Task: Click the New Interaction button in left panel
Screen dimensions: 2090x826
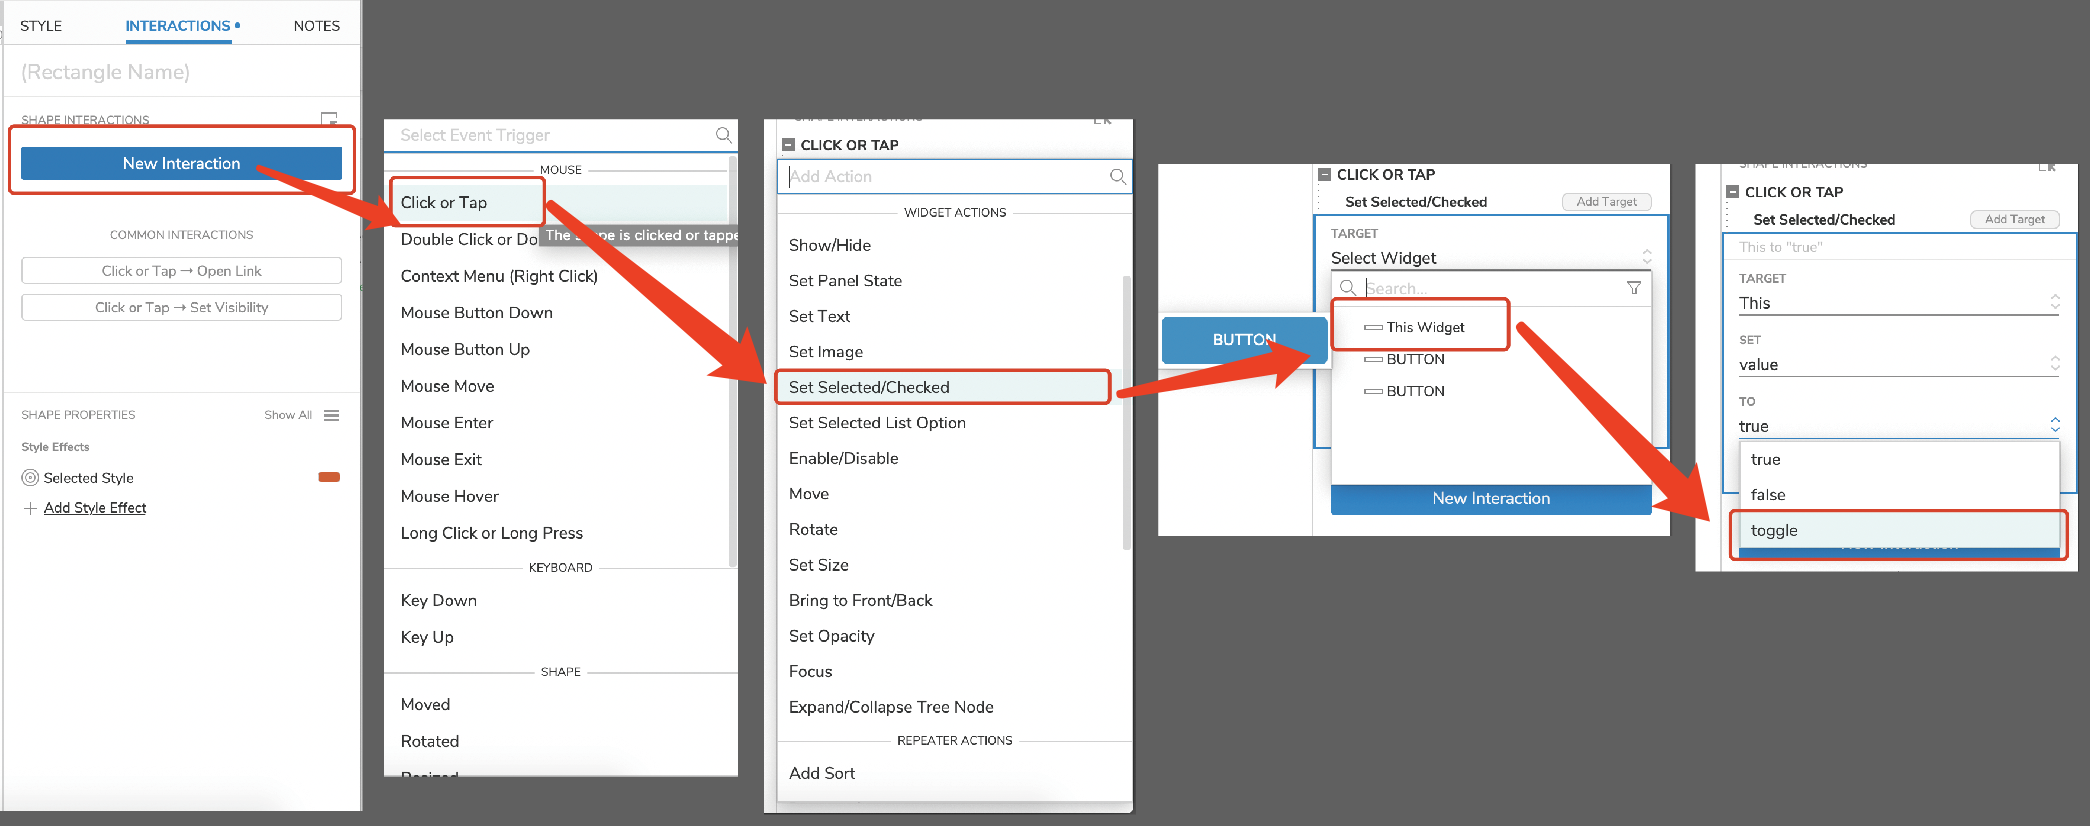Action: click(x=181, y=163)
